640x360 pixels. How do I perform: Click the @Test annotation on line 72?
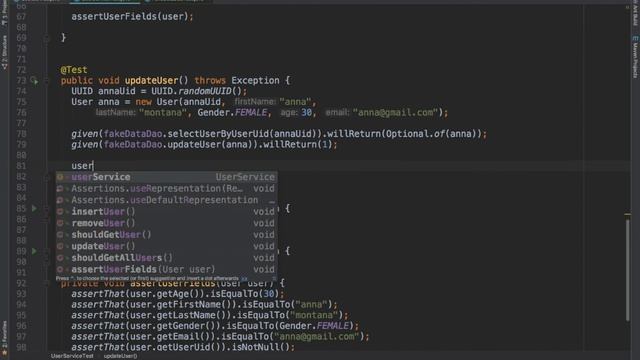[x=74, y=70]
